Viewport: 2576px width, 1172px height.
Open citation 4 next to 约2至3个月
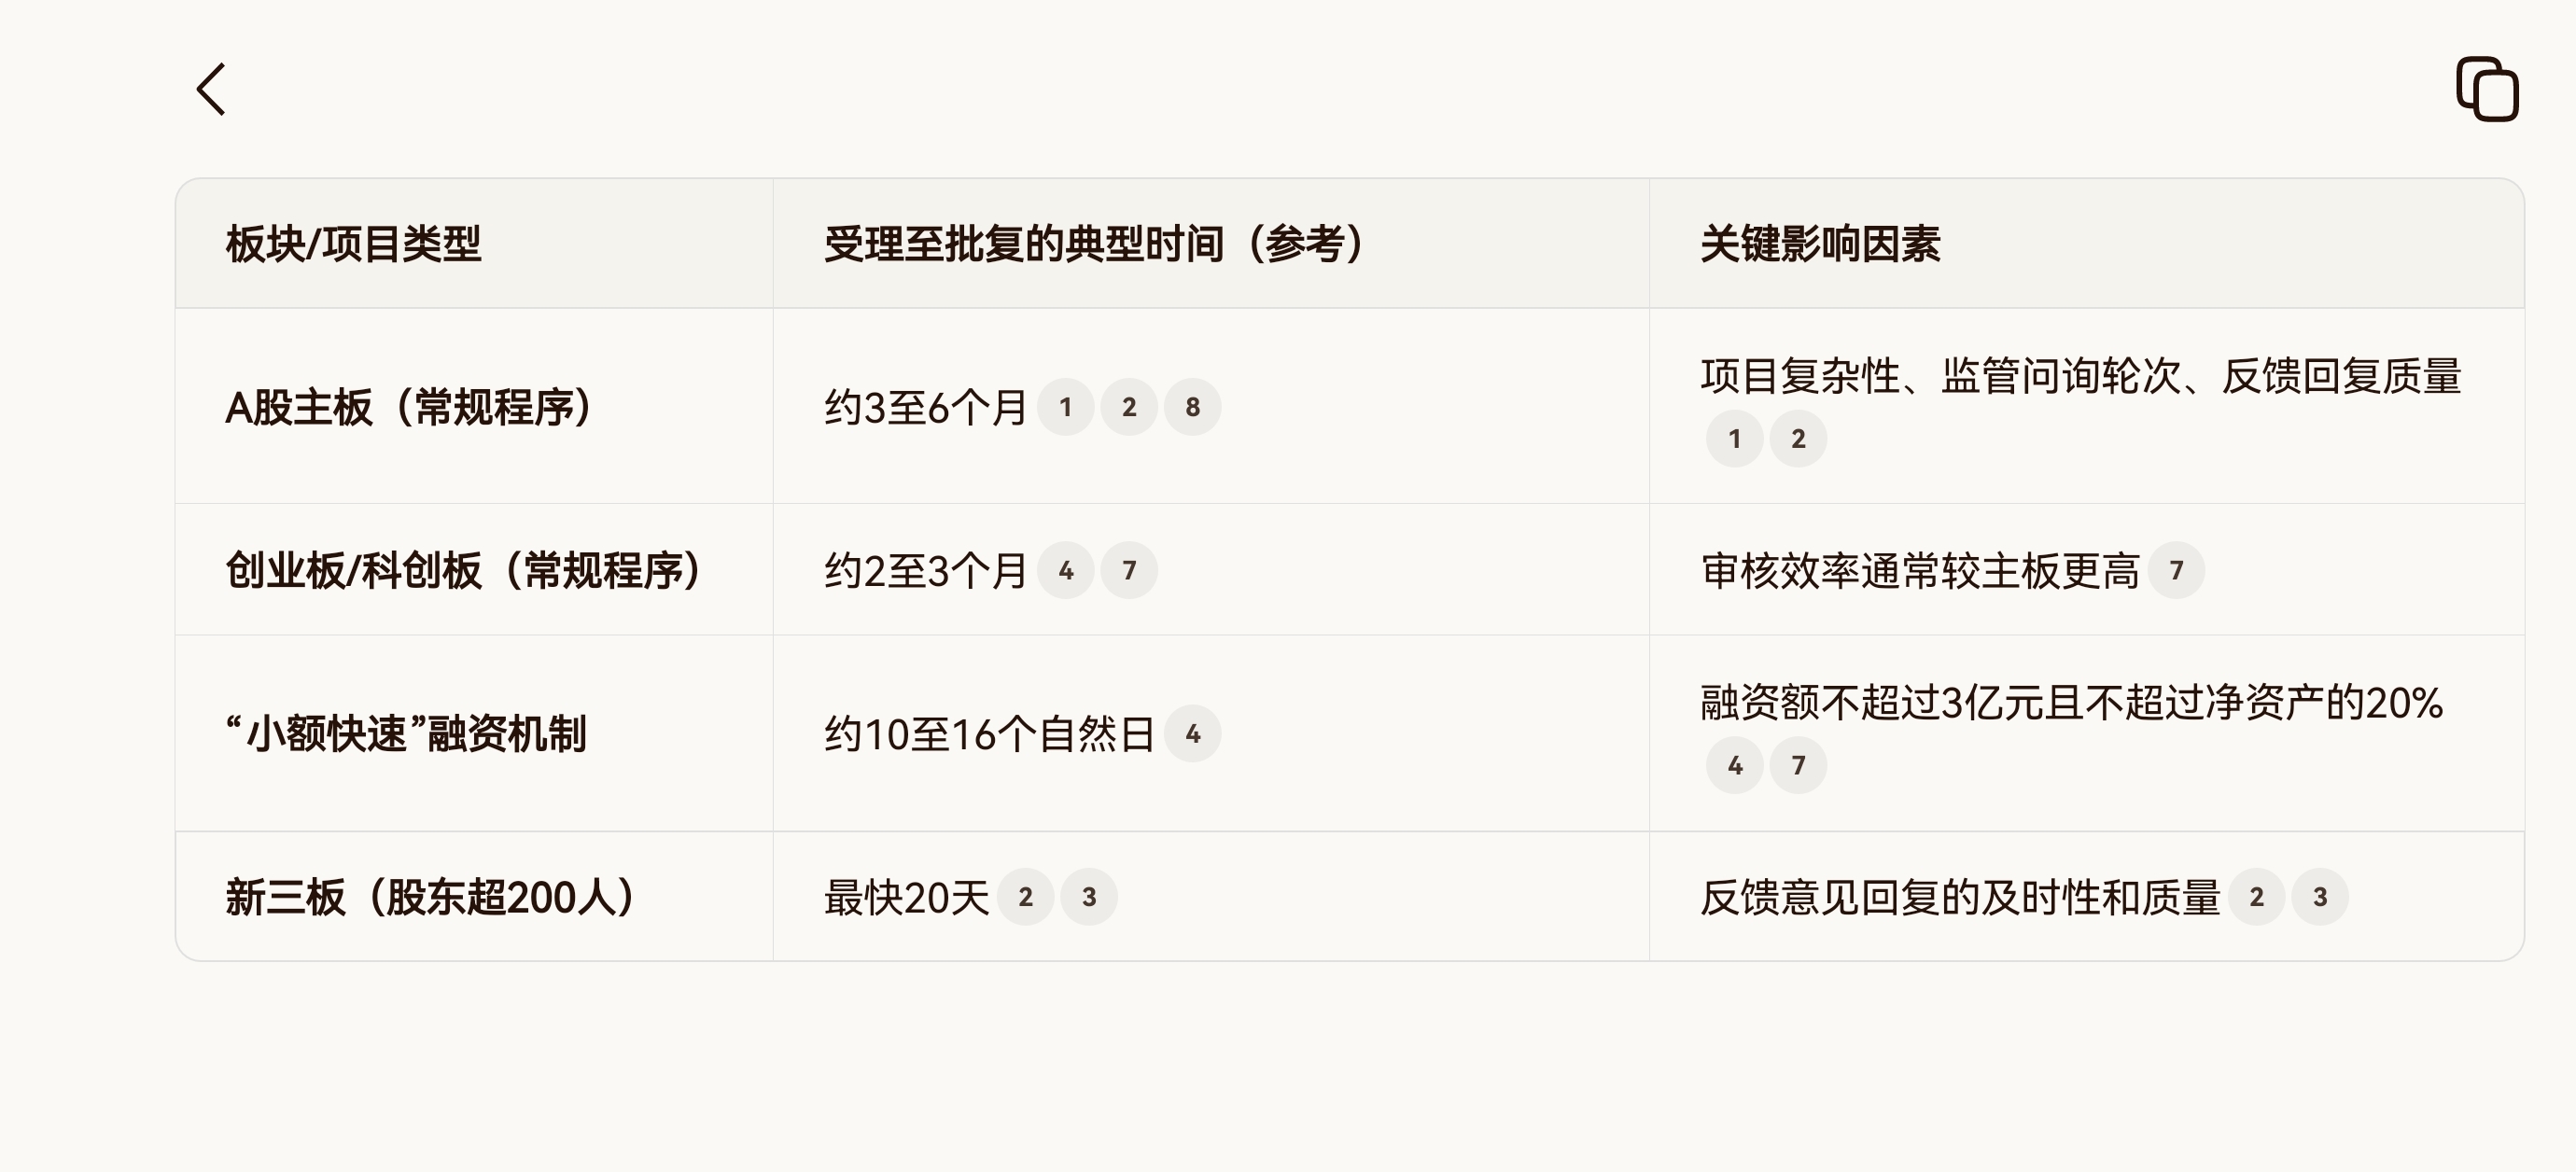click(1065, 570)
